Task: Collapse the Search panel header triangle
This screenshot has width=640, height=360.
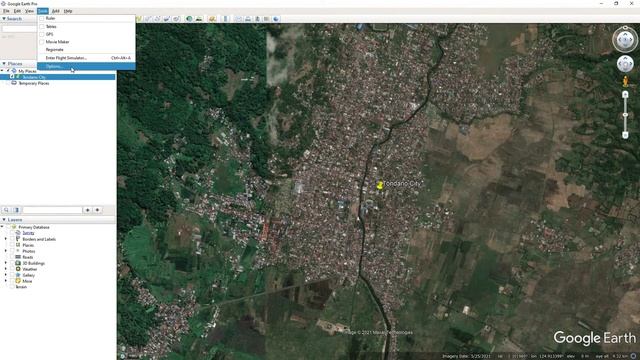Action: tap(4, 19)
